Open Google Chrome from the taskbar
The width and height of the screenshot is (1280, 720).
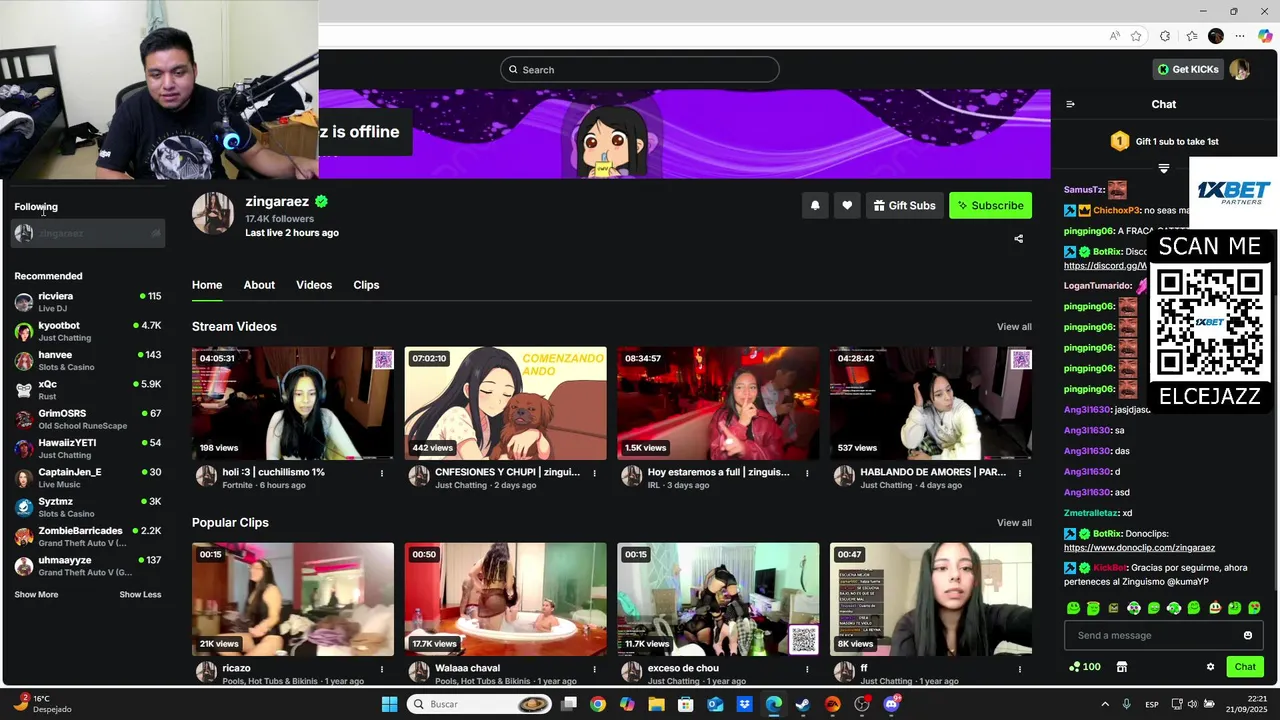tap(598, 704)
